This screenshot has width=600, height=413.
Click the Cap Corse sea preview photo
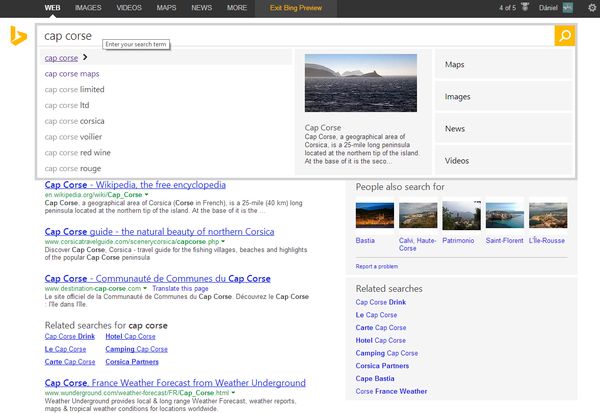(361, 83)
